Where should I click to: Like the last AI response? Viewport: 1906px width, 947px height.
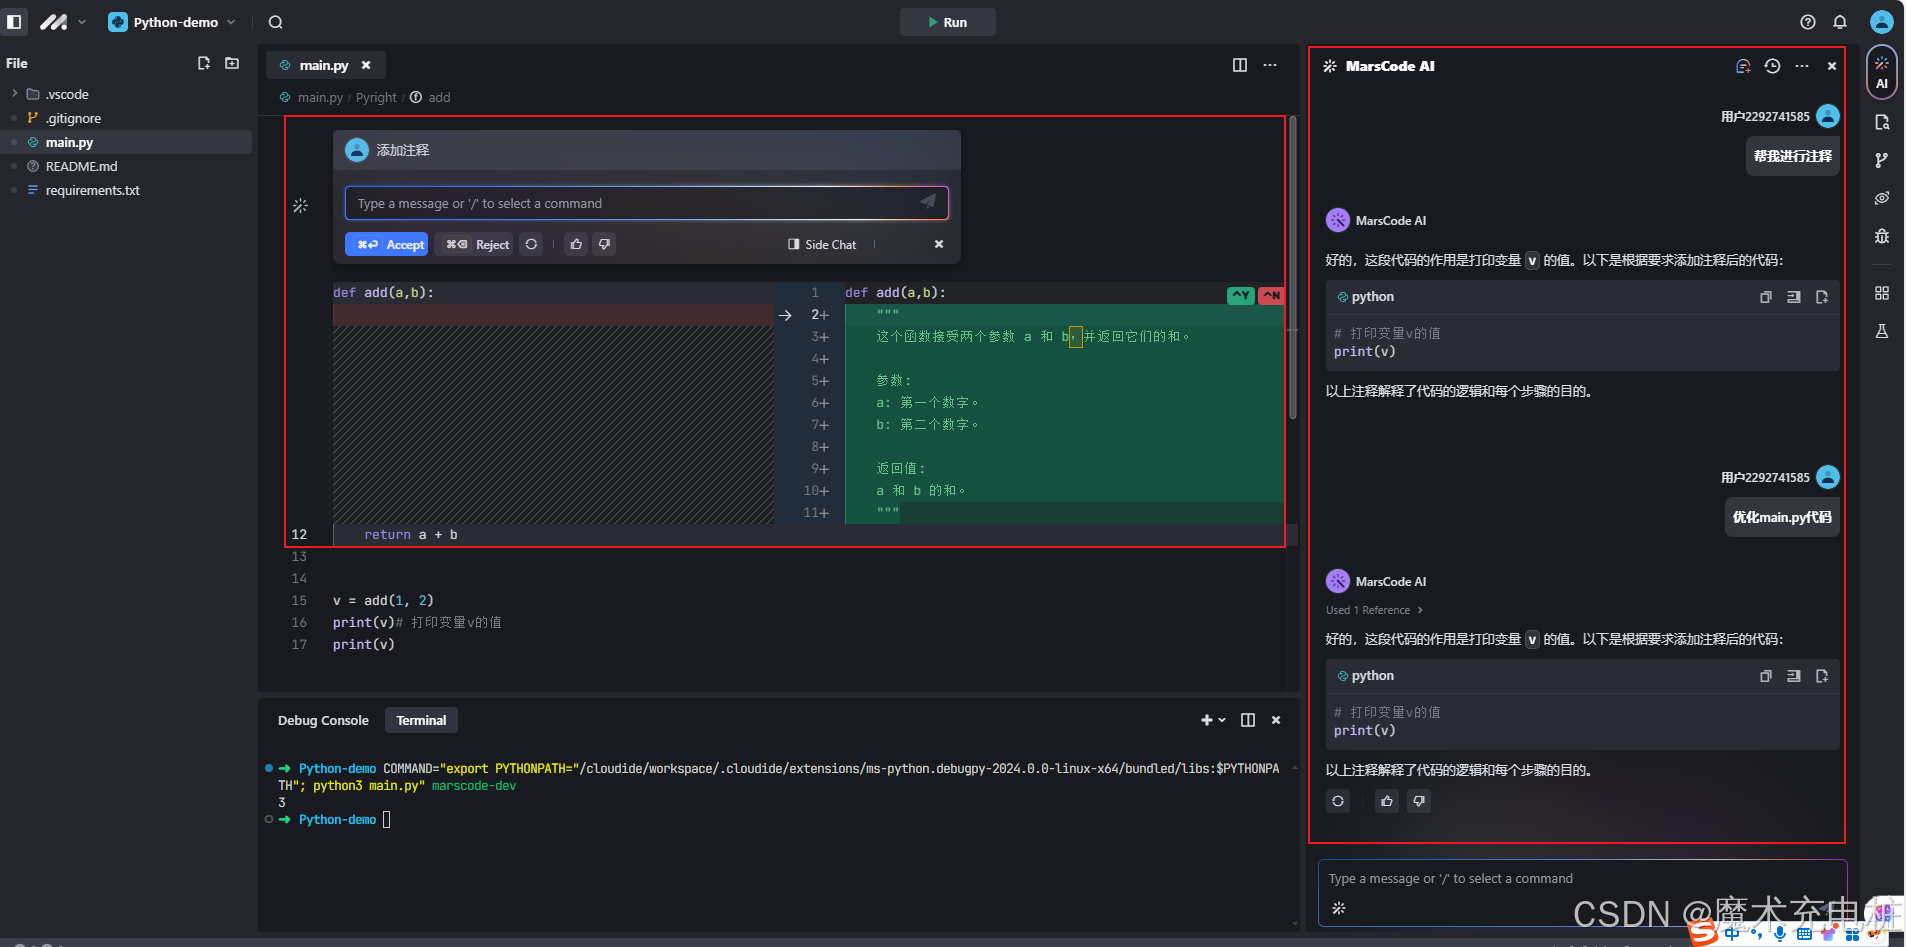pos(1387,801)
